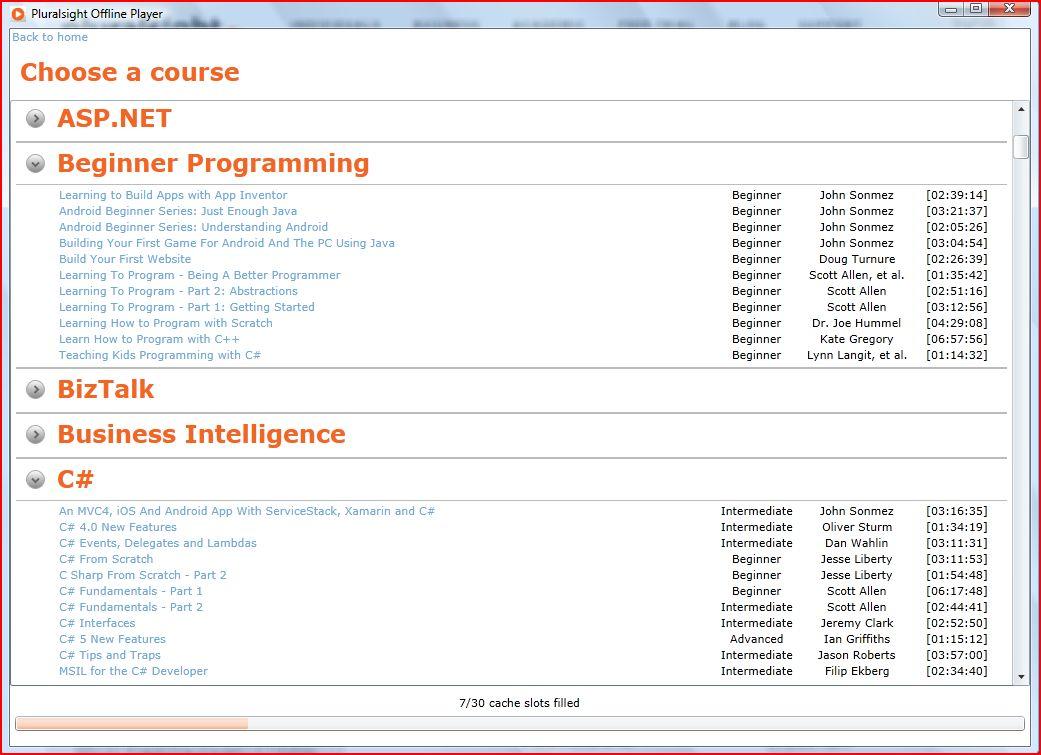Click the scrollbar up arrow
1041x755 pixels.
(1021, 109)
